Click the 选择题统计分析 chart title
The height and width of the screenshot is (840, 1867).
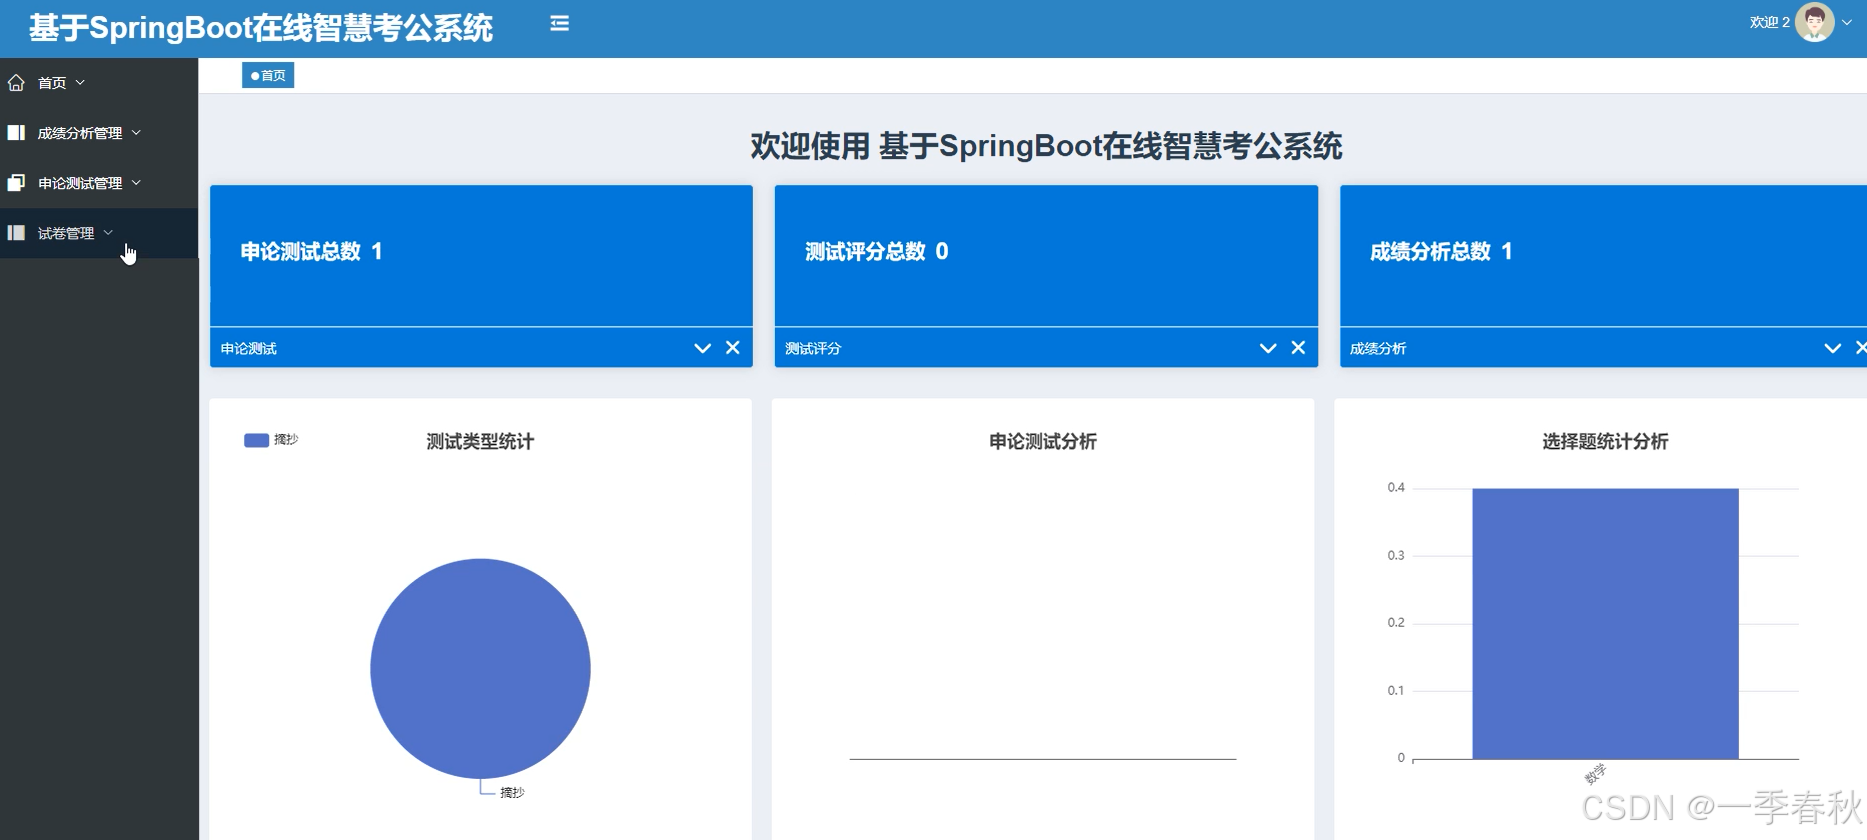[1605, 441]
